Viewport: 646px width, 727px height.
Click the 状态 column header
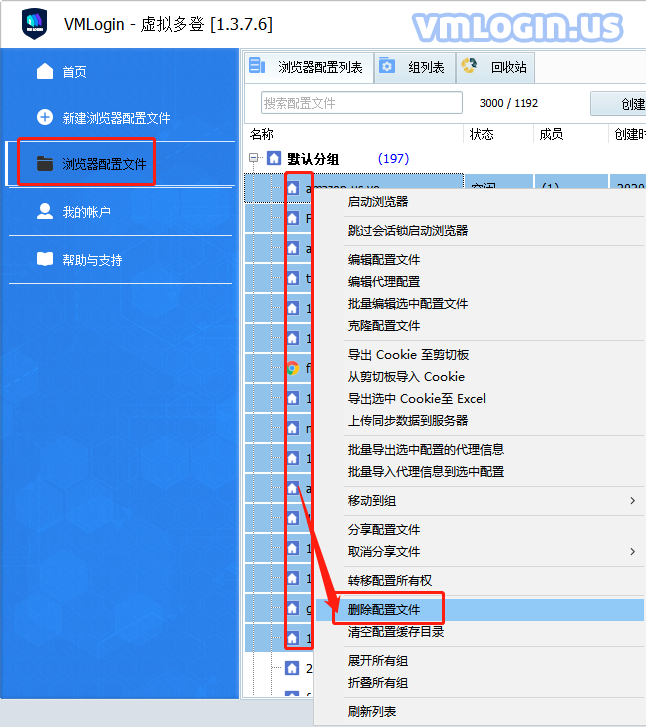click(481, 134)
